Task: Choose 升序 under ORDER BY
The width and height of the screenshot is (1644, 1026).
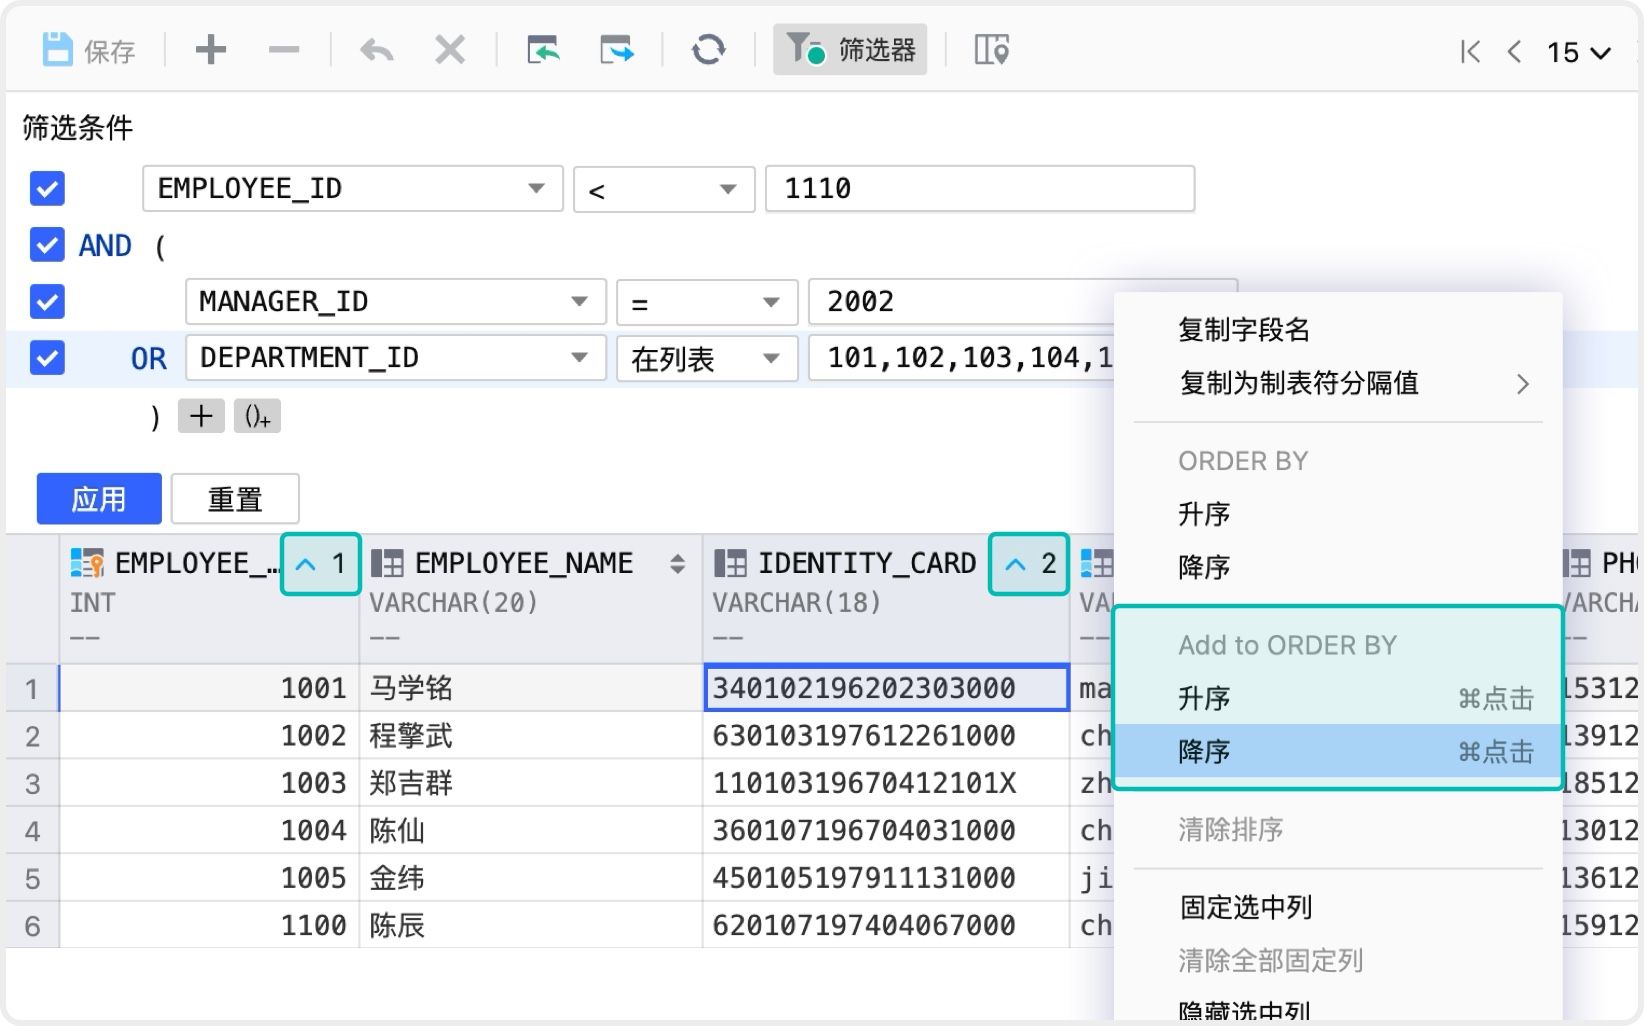Action: click(x=1338, y=514)
